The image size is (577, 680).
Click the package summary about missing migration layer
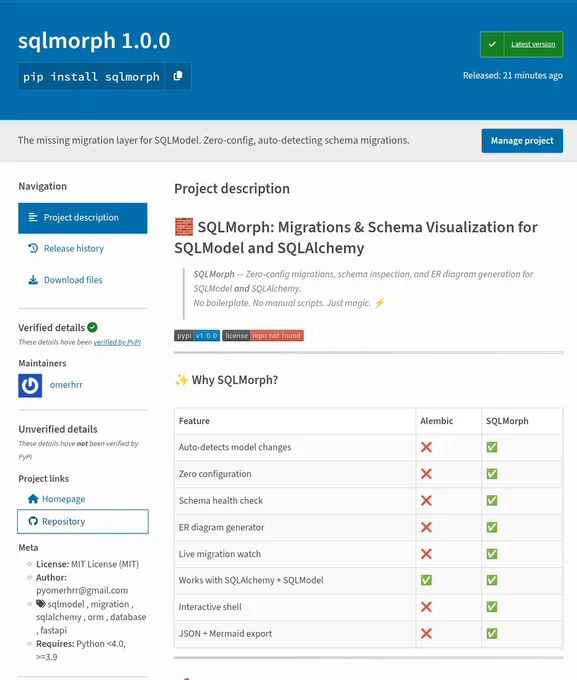[x=213, y=141]
